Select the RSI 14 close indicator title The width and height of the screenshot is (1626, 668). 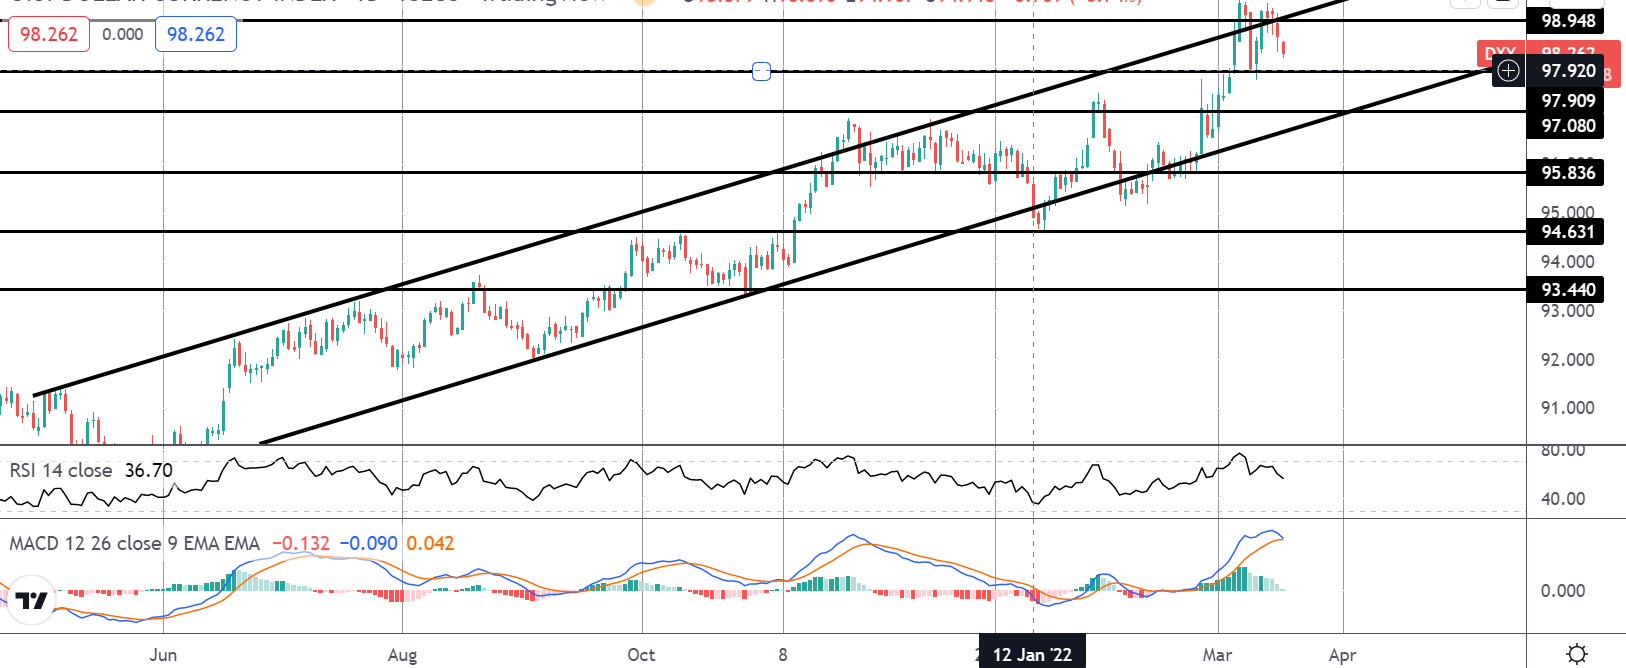61,470
